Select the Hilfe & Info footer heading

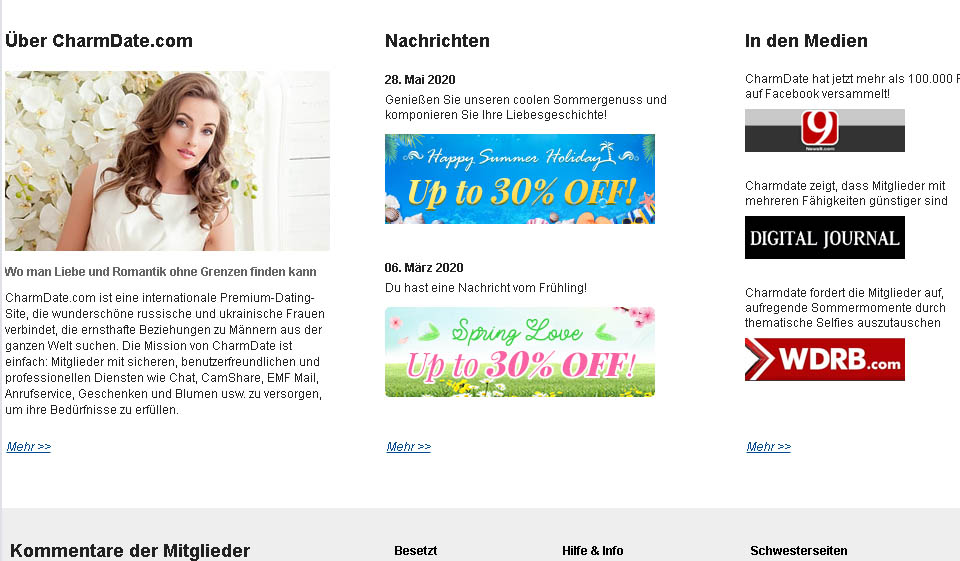pyautogui.click(x=593, y=551)
